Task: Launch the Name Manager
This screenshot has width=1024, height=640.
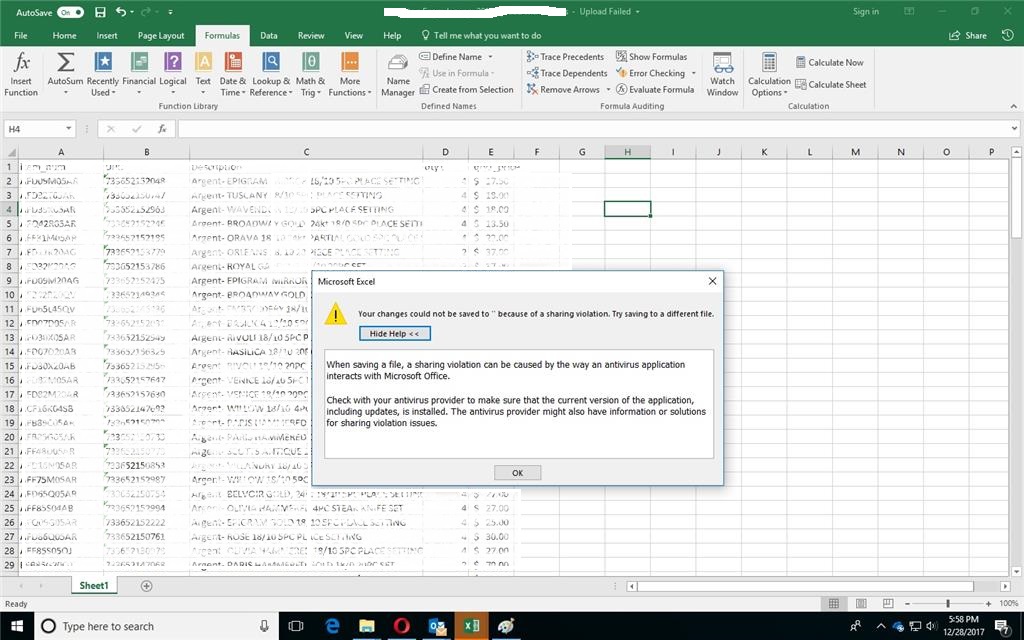Action: [398, 74]
